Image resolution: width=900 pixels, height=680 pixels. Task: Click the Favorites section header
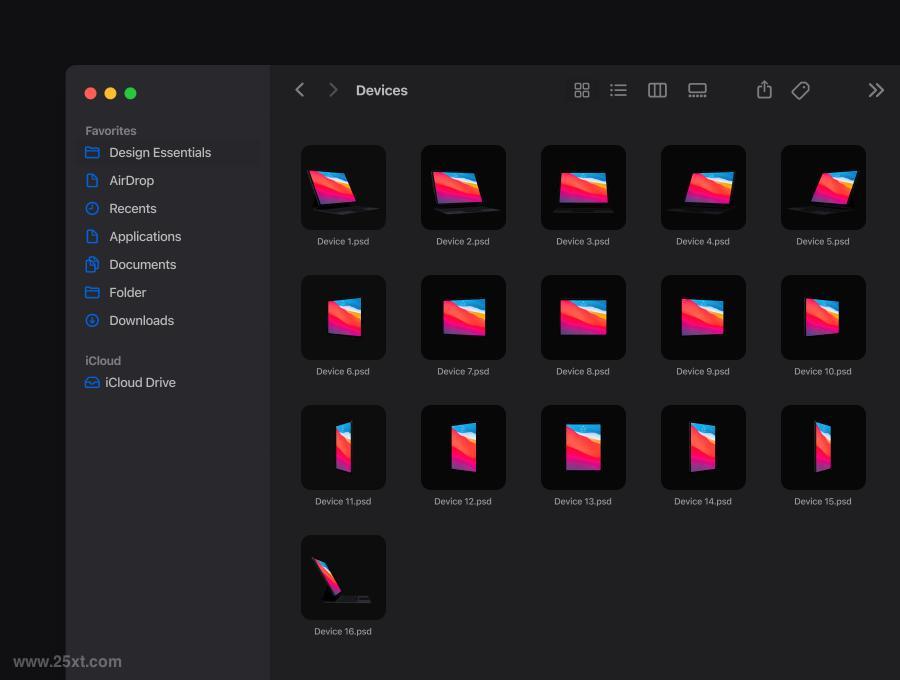click(x=111, y=131)
